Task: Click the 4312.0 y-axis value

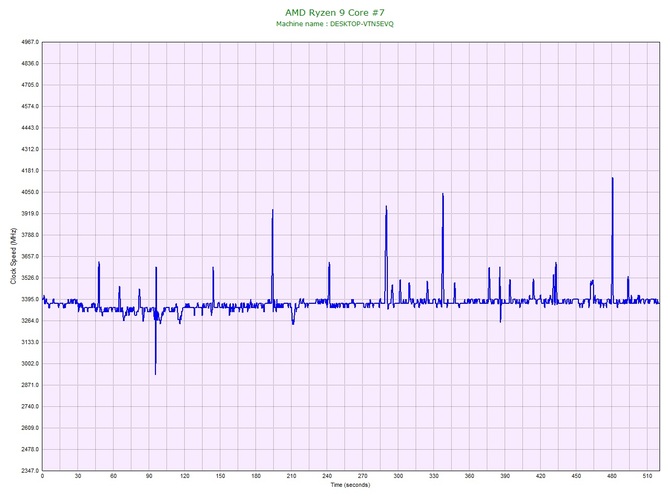Action: [30, 150]
